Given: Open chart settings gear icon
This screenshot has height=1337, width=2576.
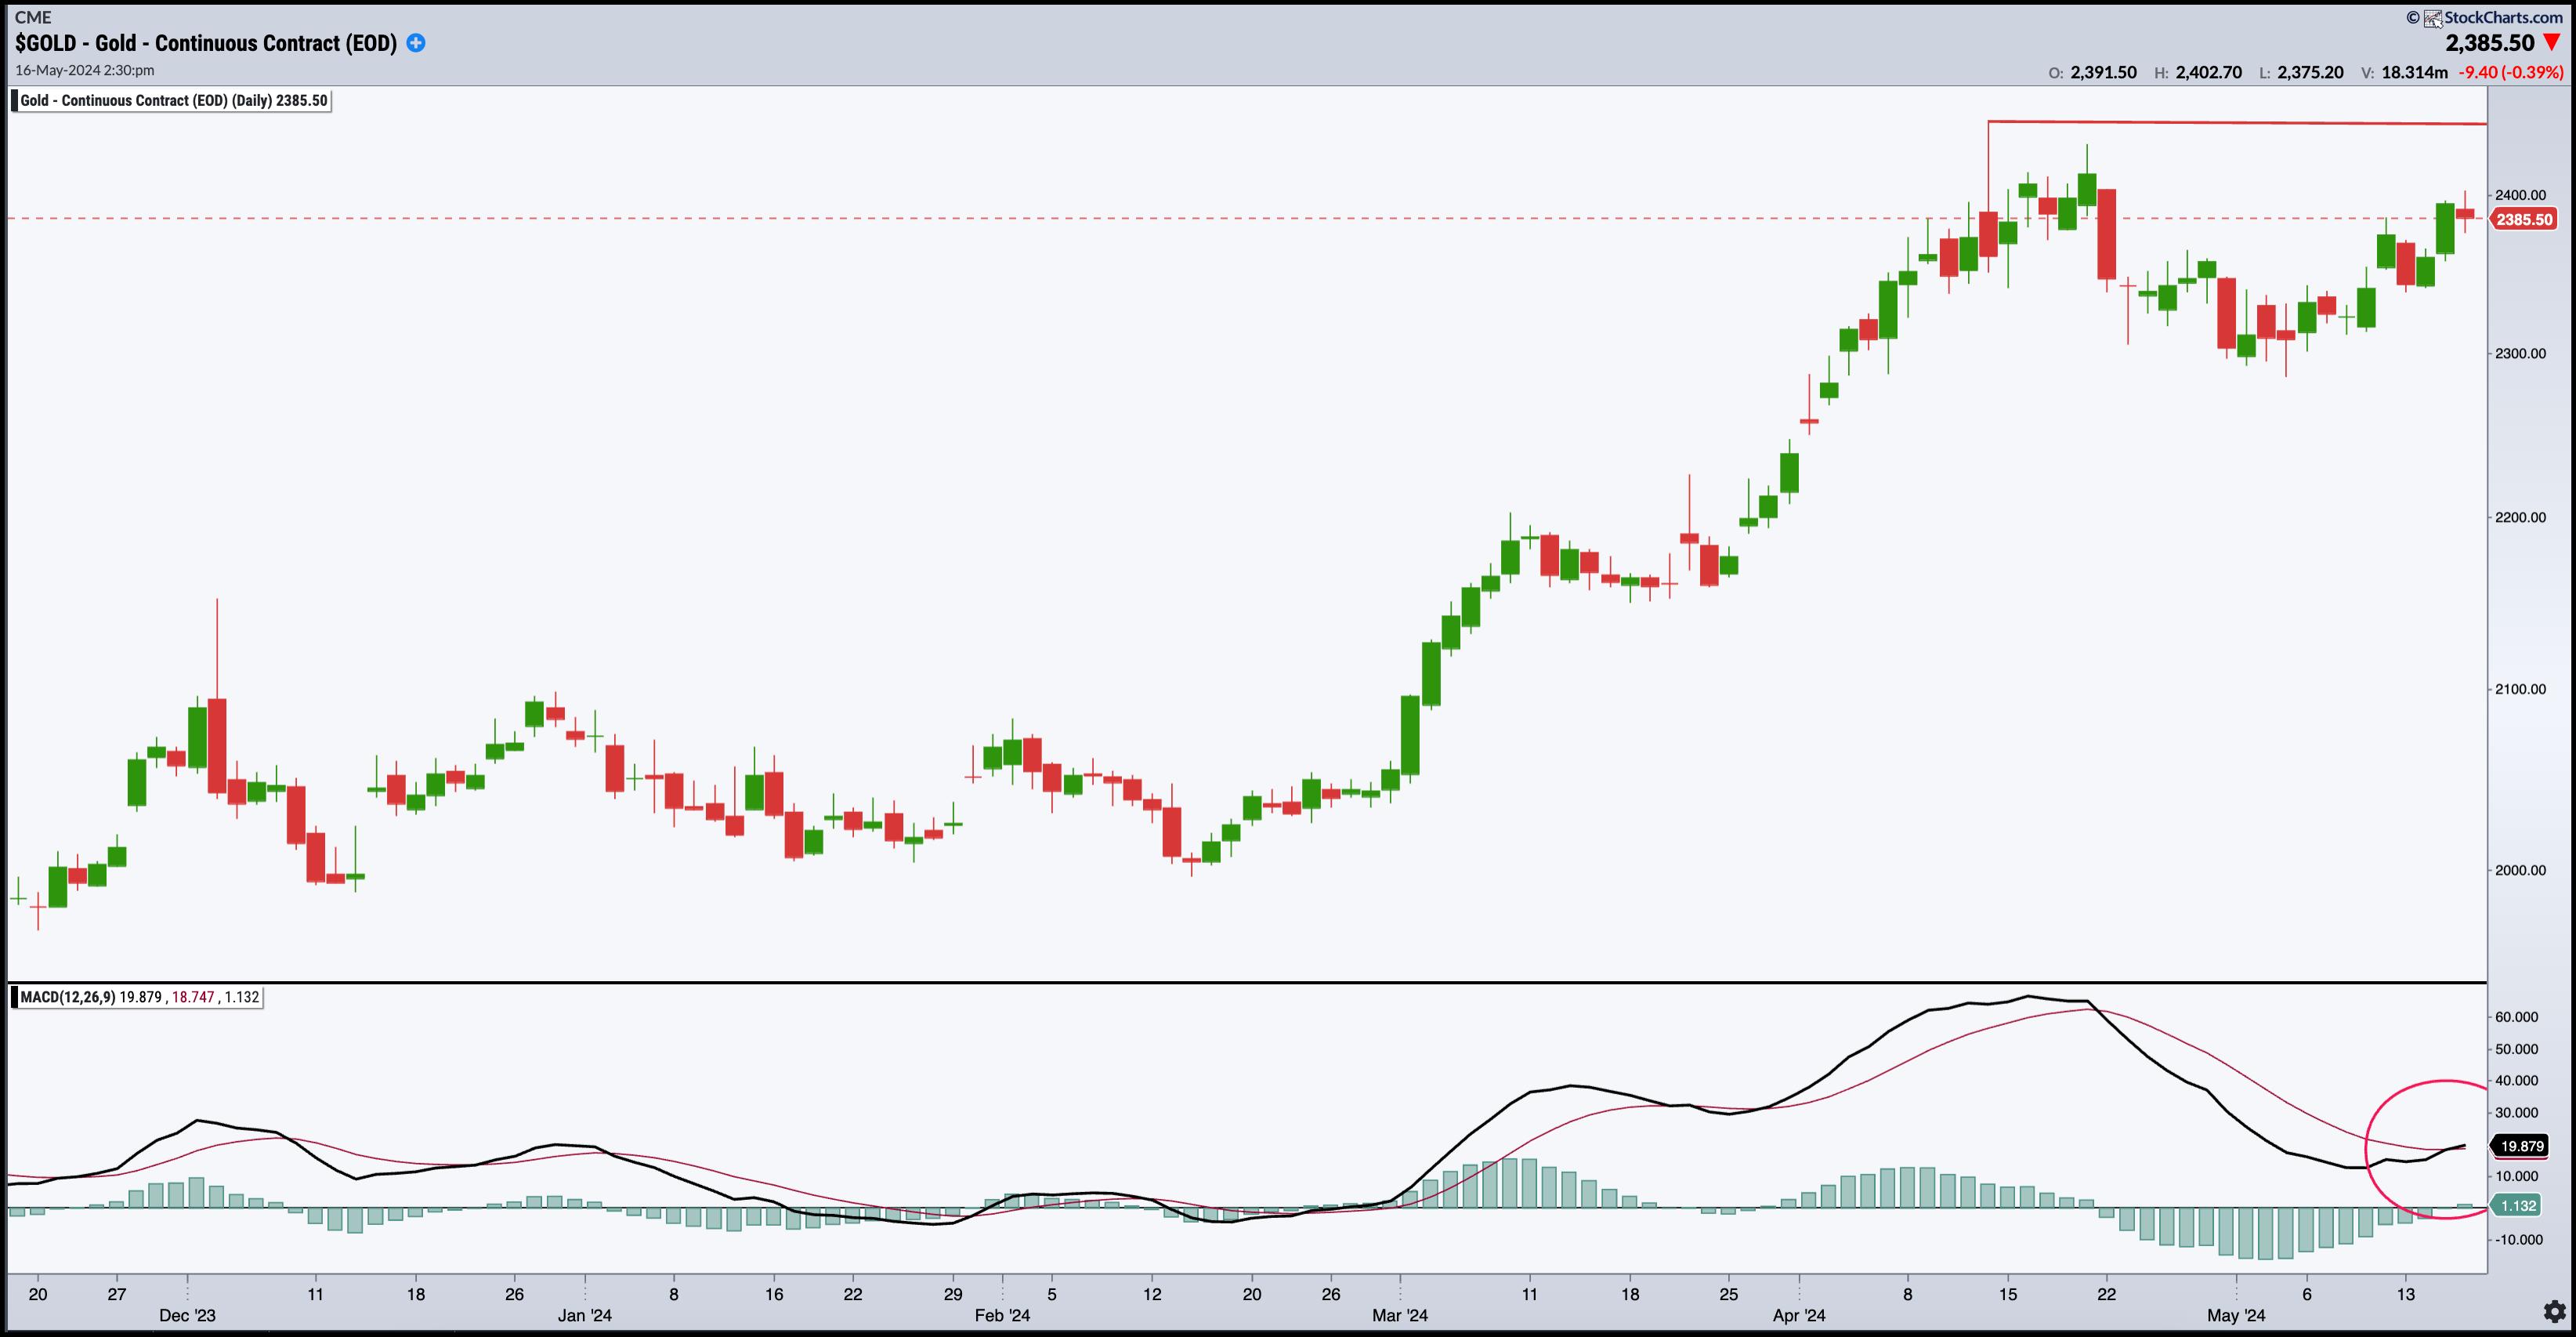Looking at the screenshot, I should [x=2554, y=1311].
